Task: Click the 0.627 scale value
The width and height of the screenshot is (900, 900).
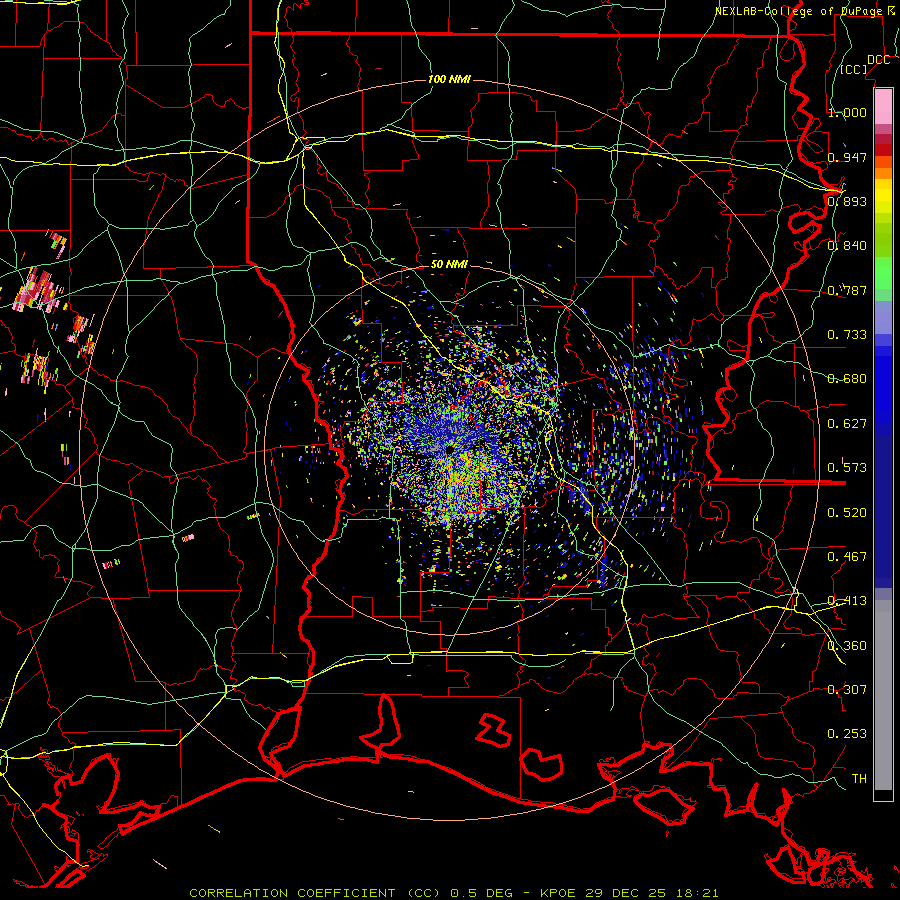Action: coord(847,423)
